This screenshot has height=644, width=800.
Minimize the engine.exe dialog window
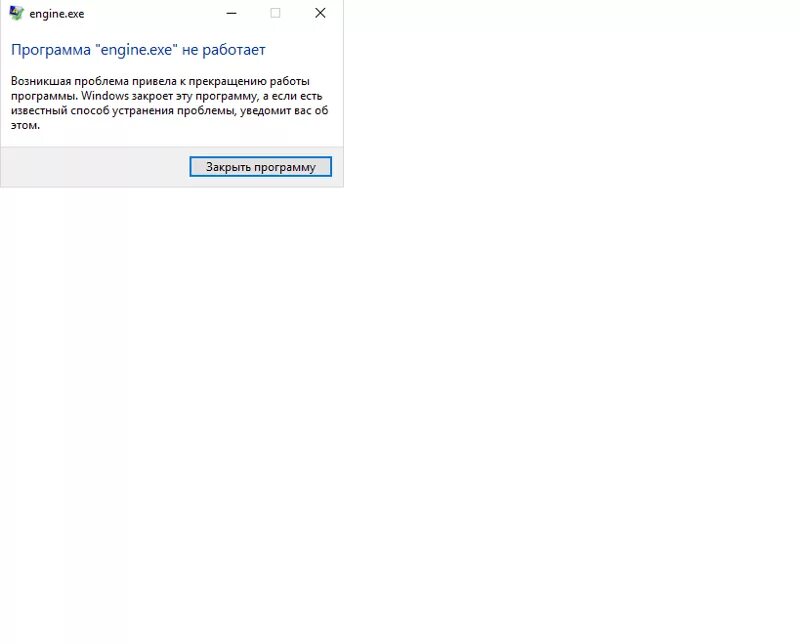tap(232, 13)
